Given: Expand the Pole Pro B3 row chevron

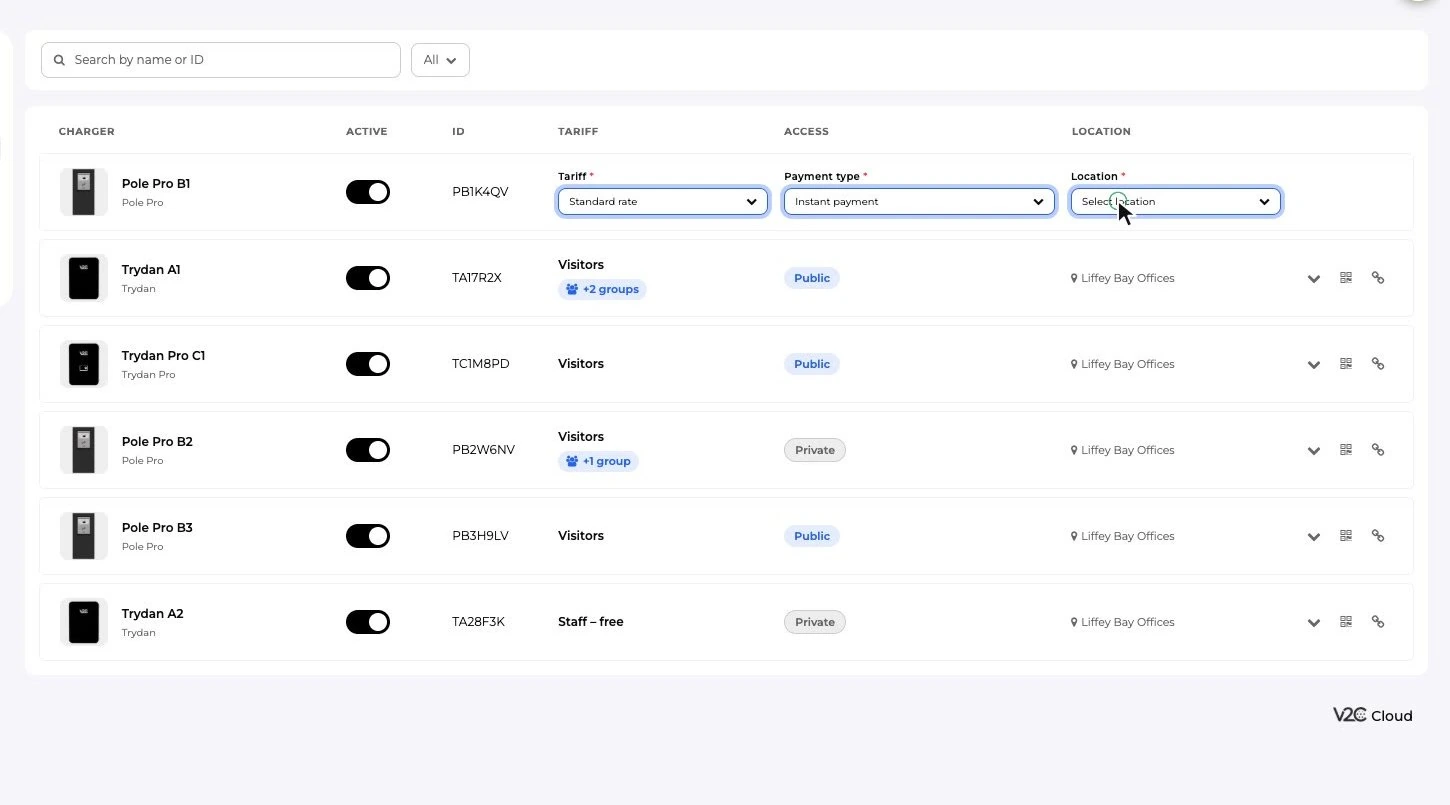Looking at the screenshot, I should point(1314,537).
